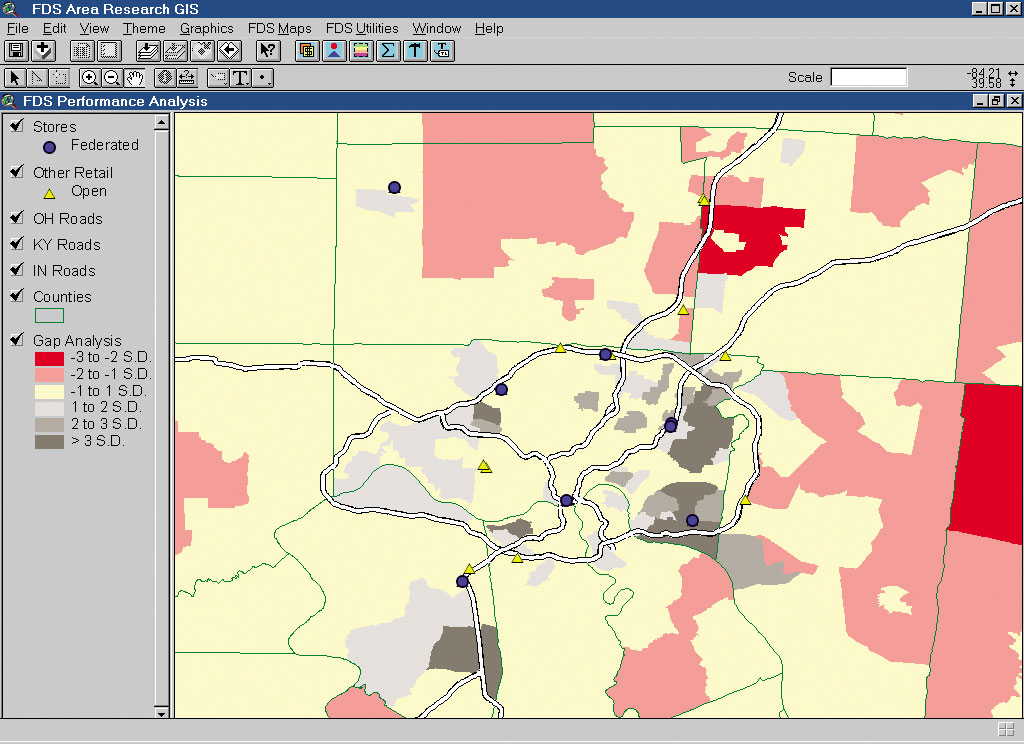Click the hammer tool toolbar icon
This screenshot has height=744, width=1024.
coord(415,50)
